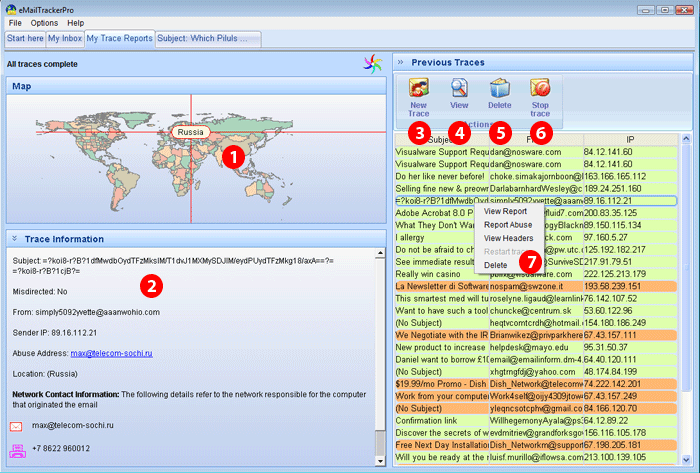
Task: Select the Really win casino row
Action: pyautogui.click(x=536, y=274)
